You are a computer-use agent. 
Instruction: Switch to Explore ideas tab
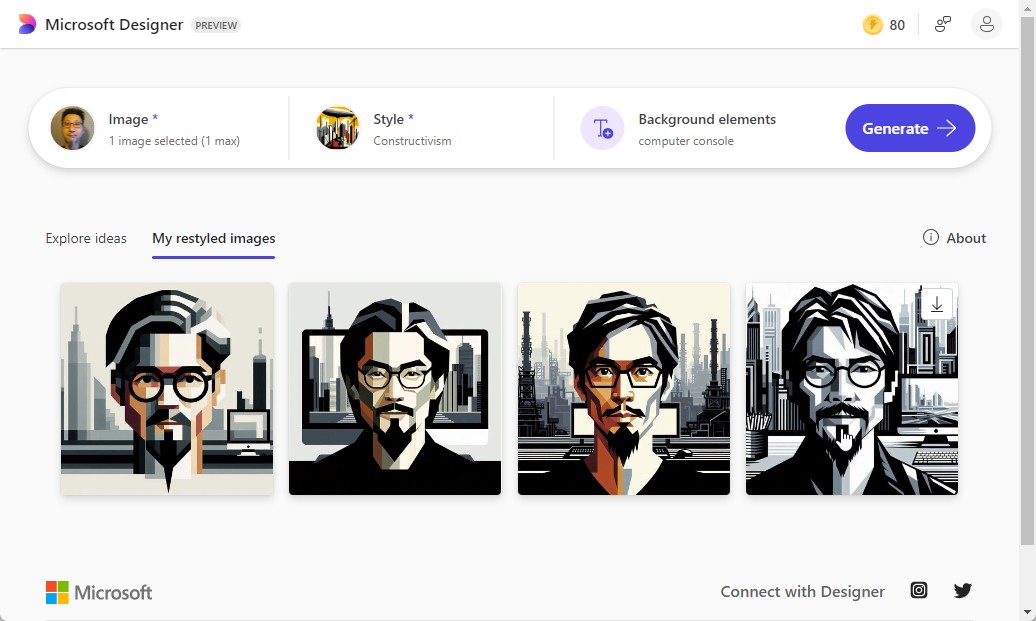[86, 238]
